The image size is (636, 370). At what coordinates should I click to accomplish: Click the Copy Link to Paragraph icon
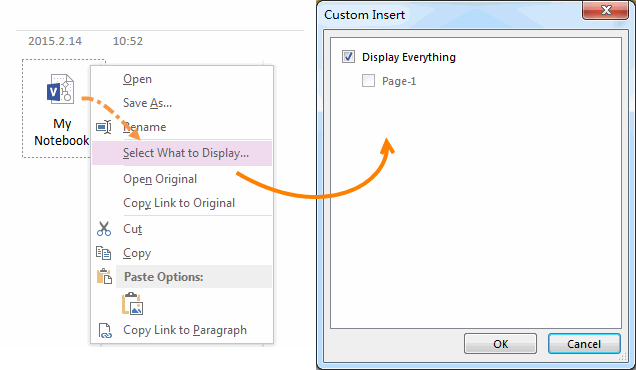click(x=105, y=330)
